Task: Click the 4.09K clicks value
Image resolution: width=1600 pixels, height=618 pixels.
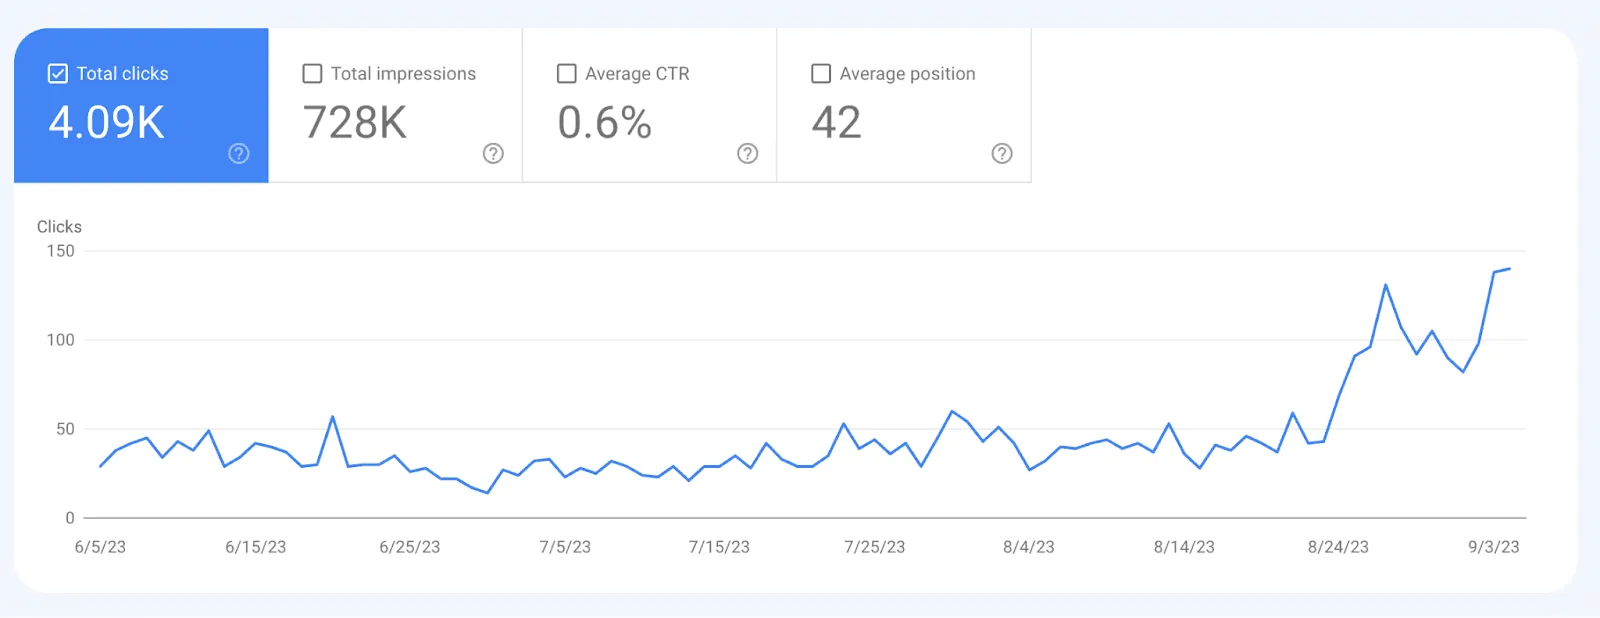Action: (105, 123)
